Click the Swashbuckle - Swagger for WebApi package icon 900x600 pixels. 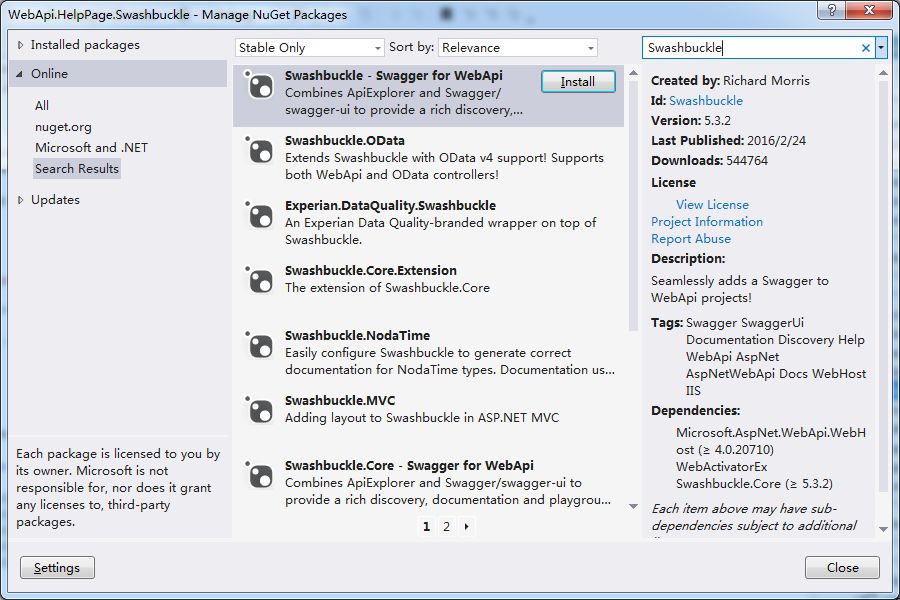tap(260, 86)
